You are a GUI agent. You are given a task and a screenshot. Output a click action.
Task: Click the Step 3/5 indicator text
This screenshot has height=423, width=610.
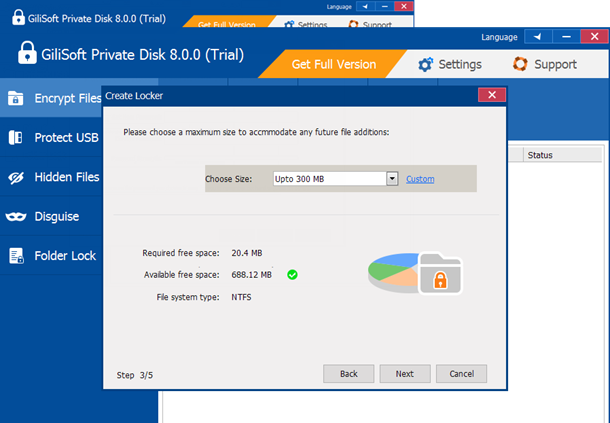point(135,375)
